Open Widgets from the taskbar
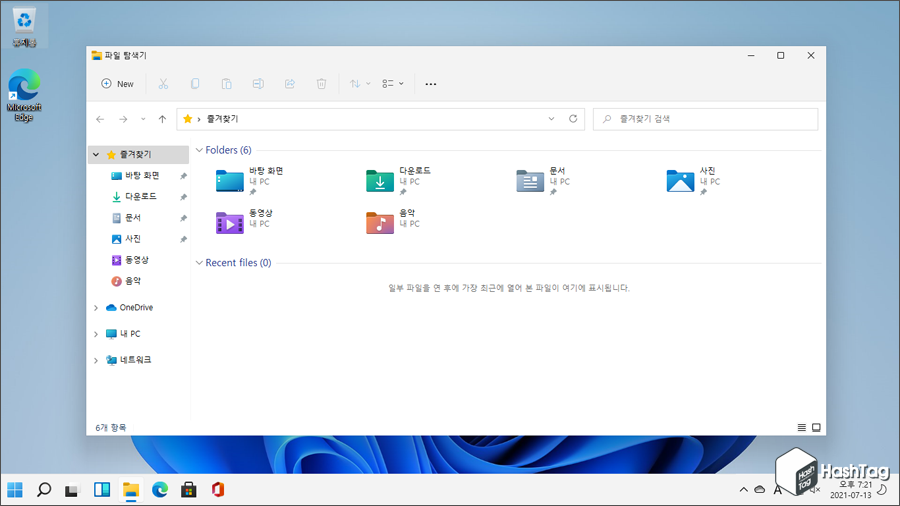The image size is (900, 506). coord(102,490)
